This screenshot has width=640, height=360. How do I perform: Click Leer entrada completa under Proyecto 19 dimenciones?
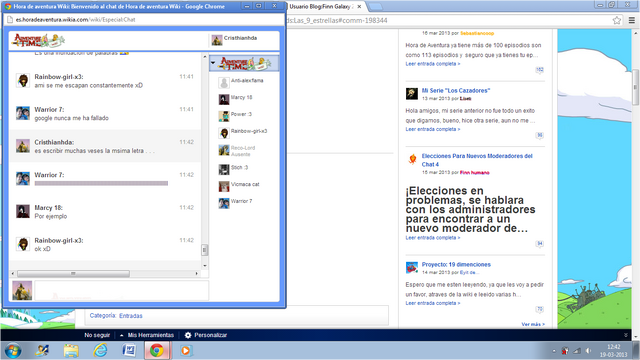433,303
